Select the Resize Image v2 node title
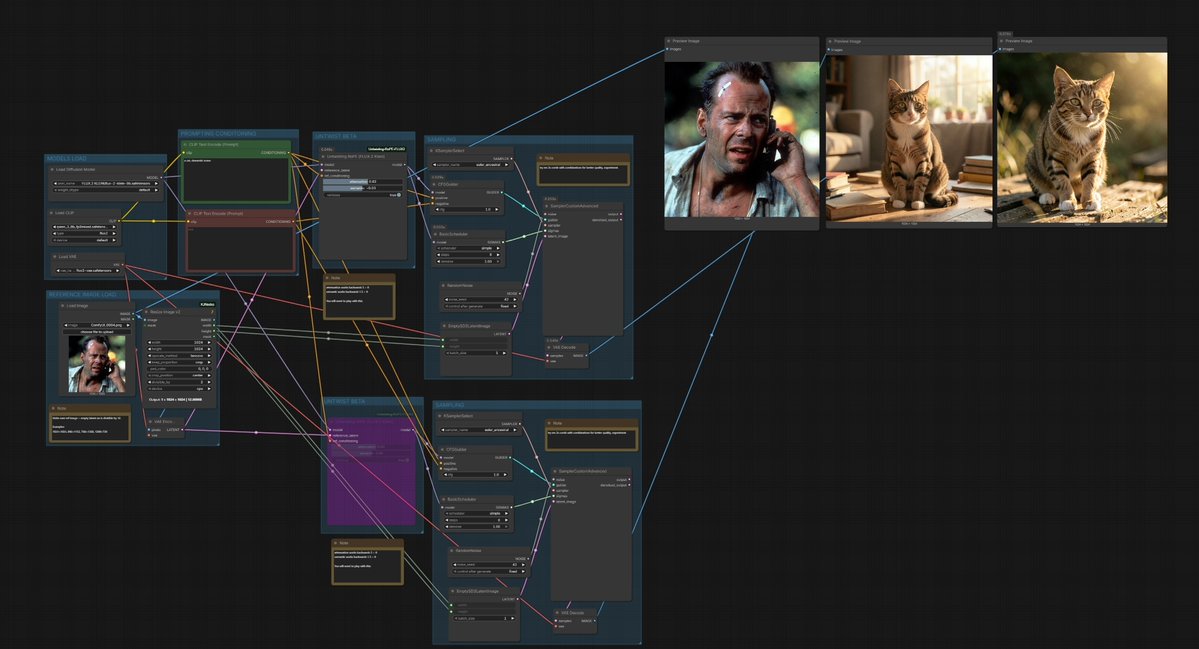 (x=165, y=312)
